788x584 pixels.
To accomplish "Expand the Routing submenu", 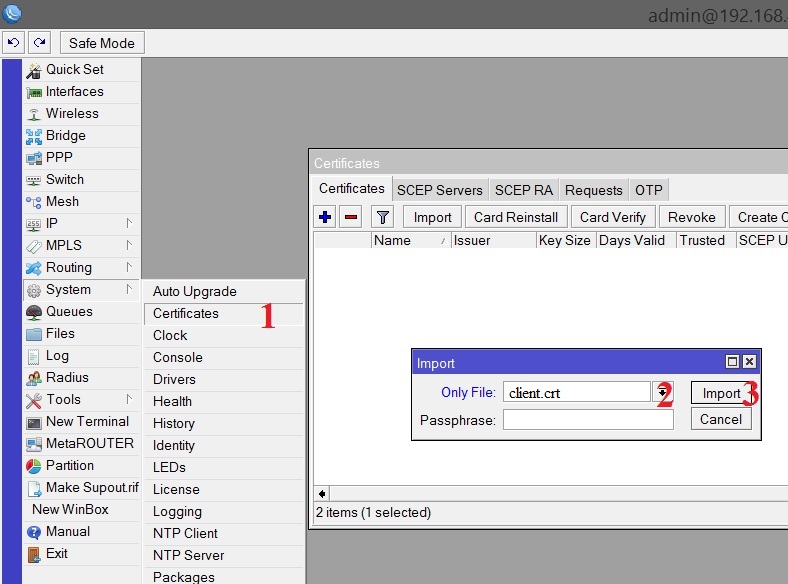I will tap(68, 267).
